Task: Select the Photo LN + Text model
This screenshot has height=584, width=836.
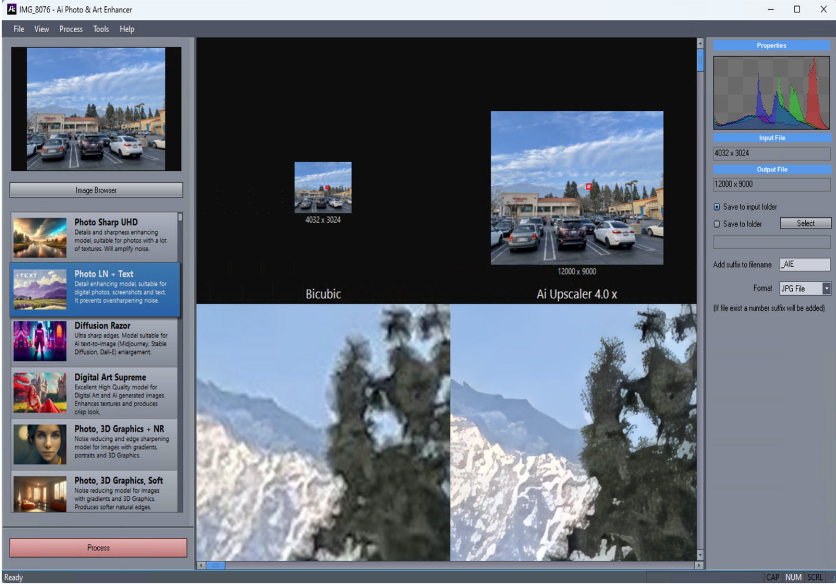Action: (95, 289)
